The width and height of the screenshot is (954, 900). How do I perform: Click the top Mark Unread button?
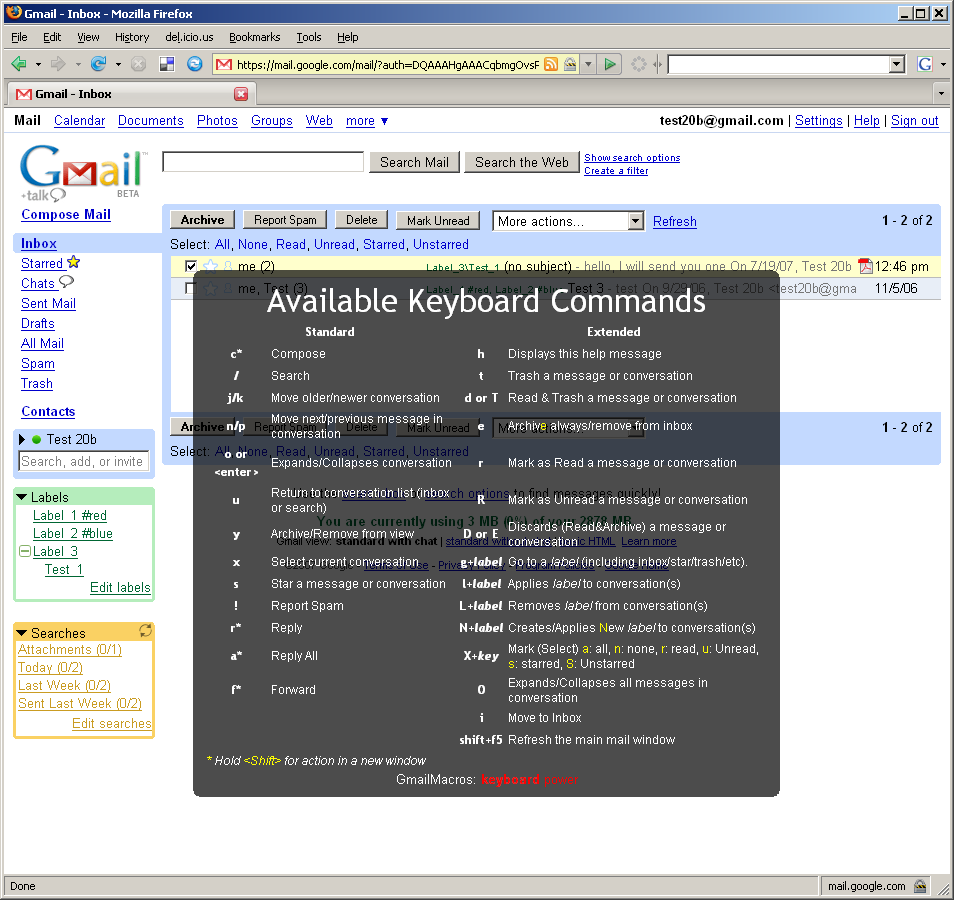pos(438,220)
